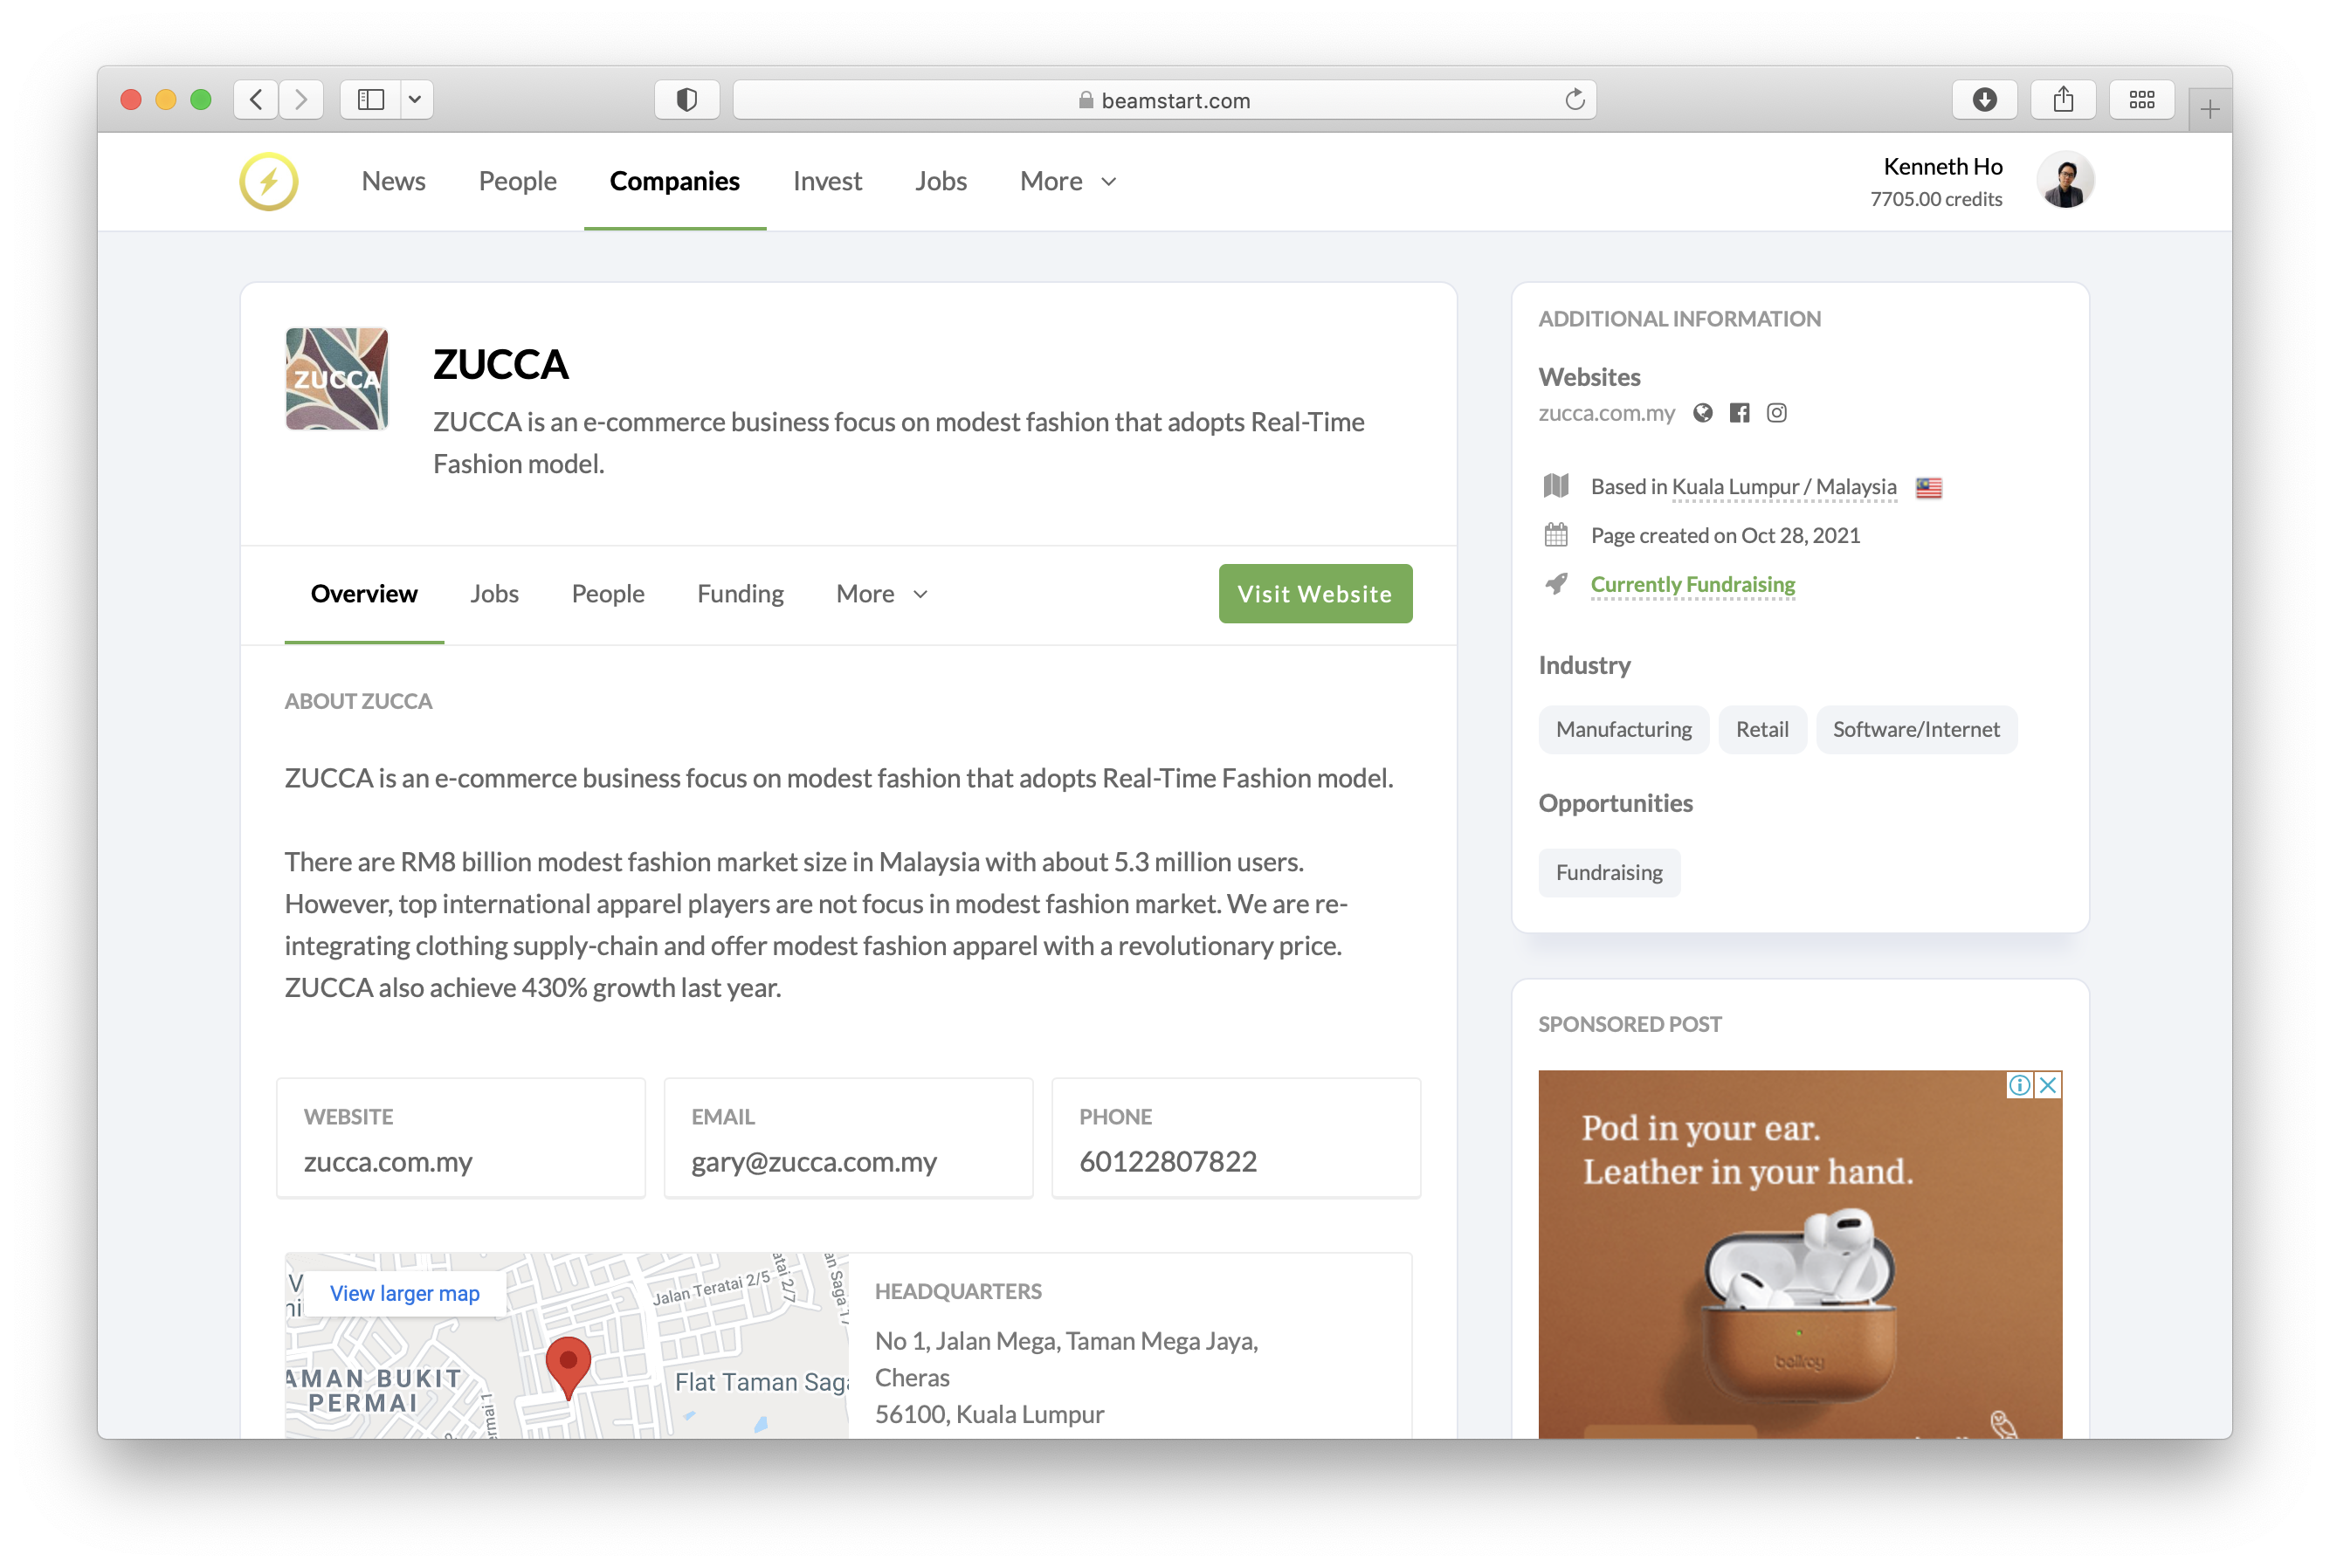Screen dimensions: 2330x1568
Task: Reload the page in Safari
Action: point(1574,100)
